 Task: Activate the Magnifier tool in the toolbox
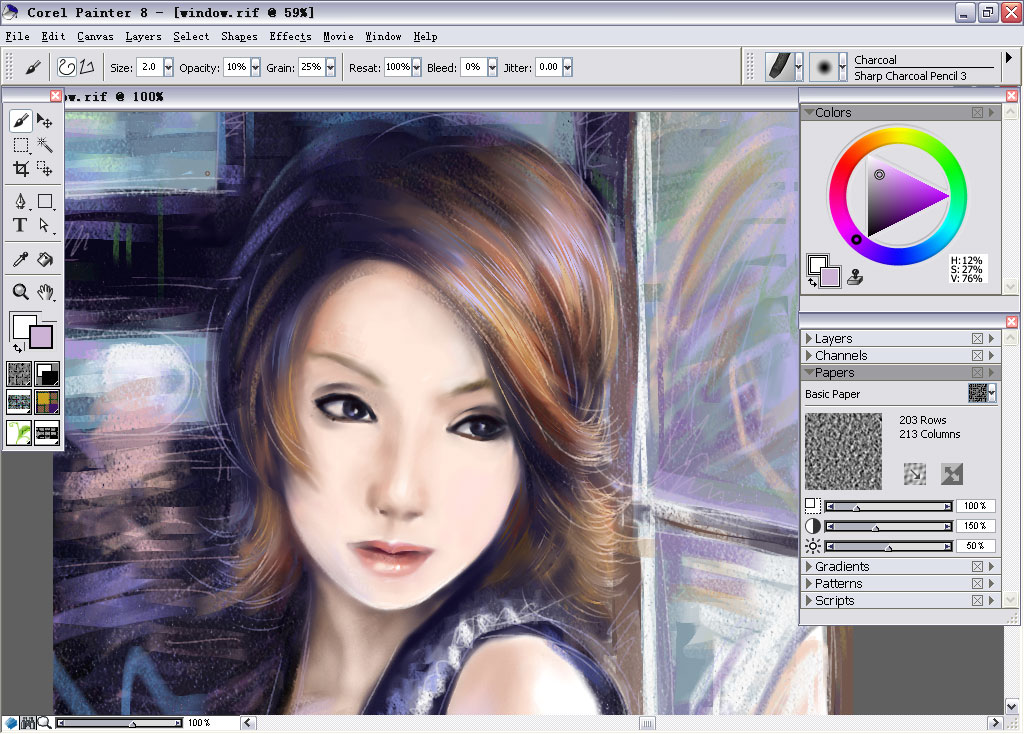tap(20, 292)
